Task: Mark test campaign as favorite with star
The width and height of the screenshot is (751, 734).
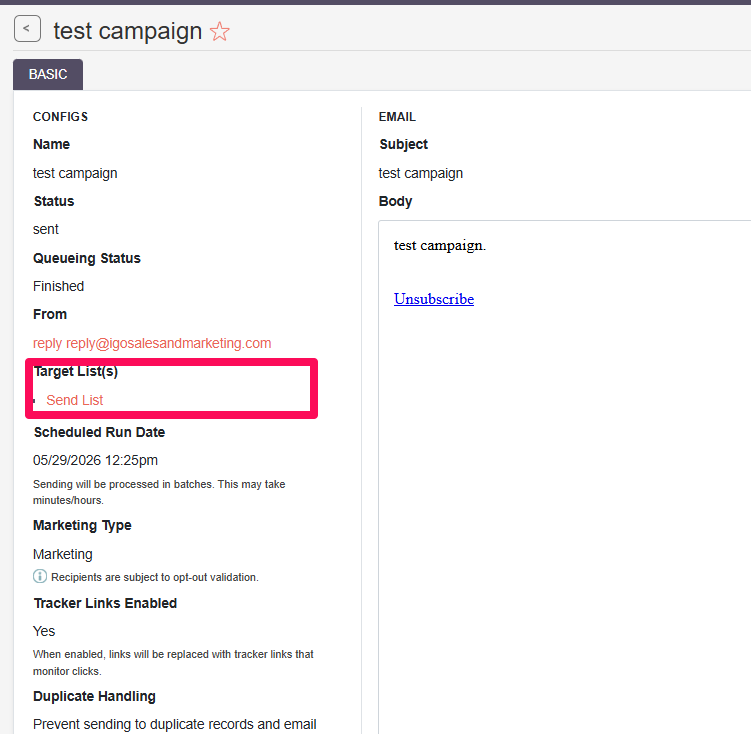Action: click(220, 32)
